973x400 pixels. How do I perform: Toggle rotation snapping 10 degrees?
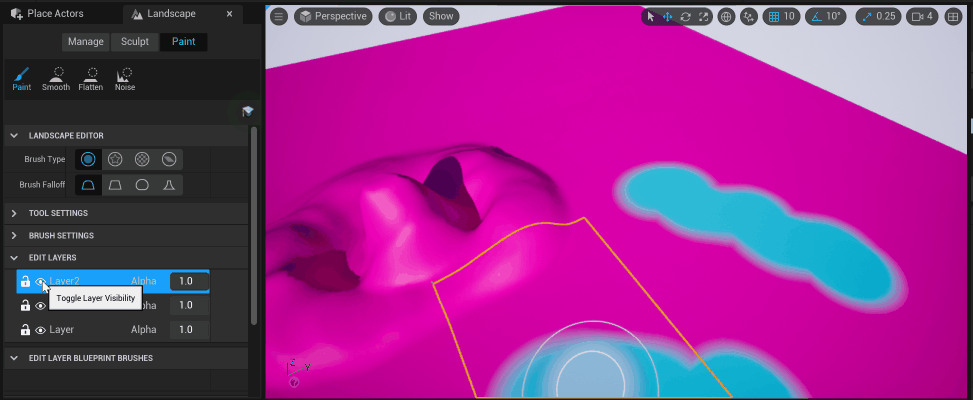(x=826, y=17)
